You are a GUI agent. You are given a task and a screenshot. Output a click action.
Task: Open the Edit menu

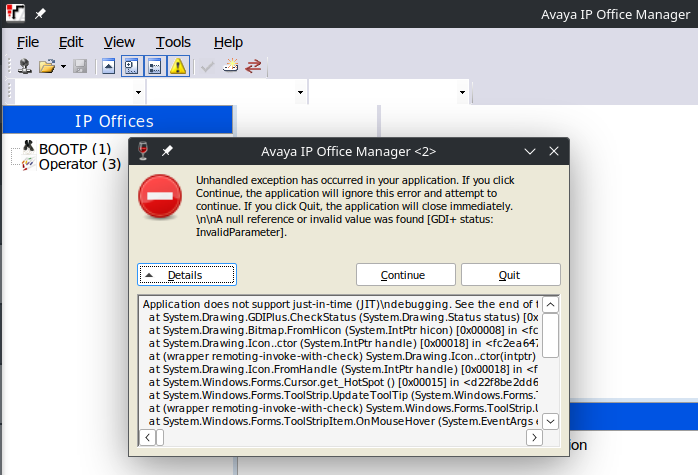71,42
